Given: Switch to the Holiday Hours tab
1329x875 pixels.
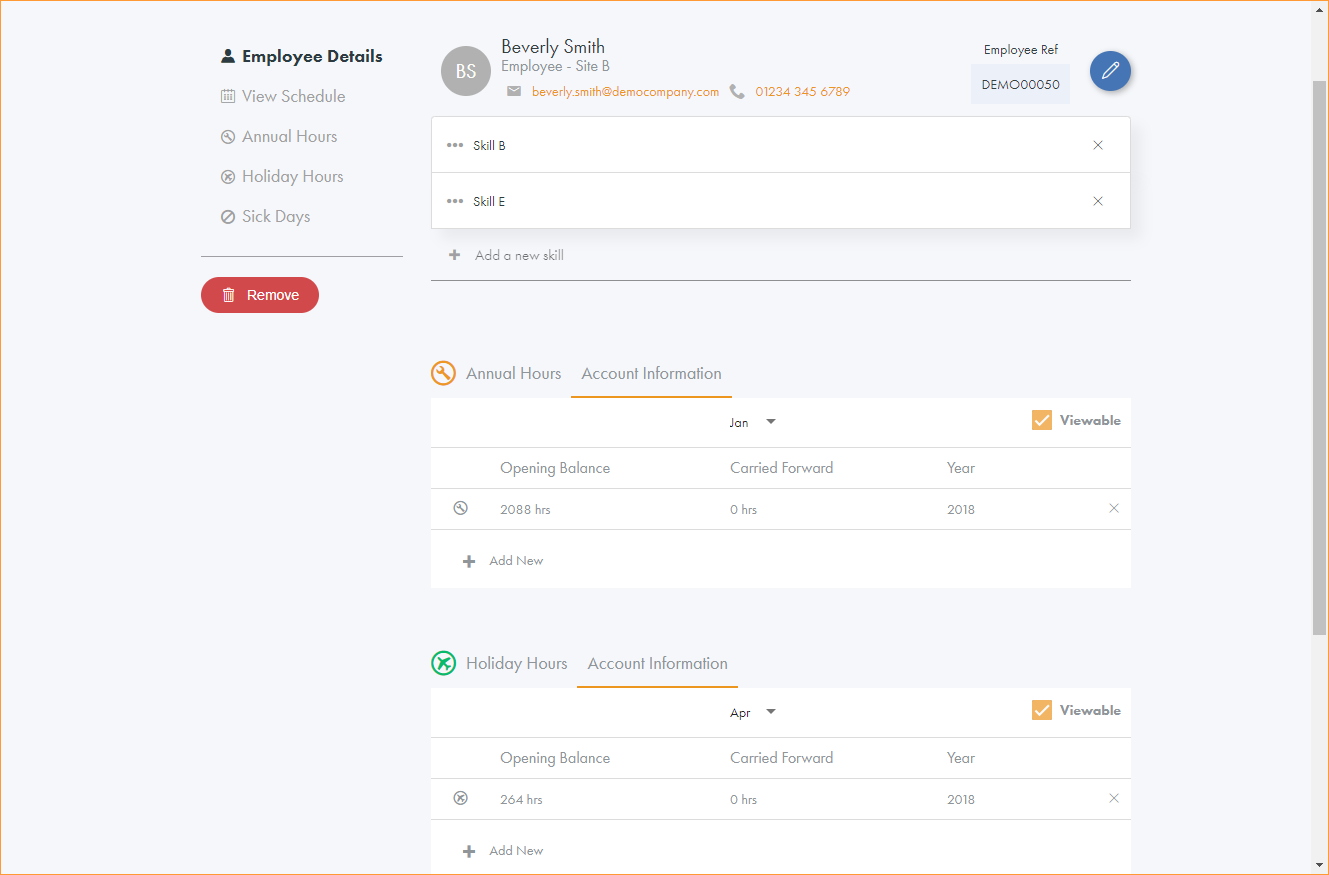Looking at the screenshot, I should click(x=516, y=663).
